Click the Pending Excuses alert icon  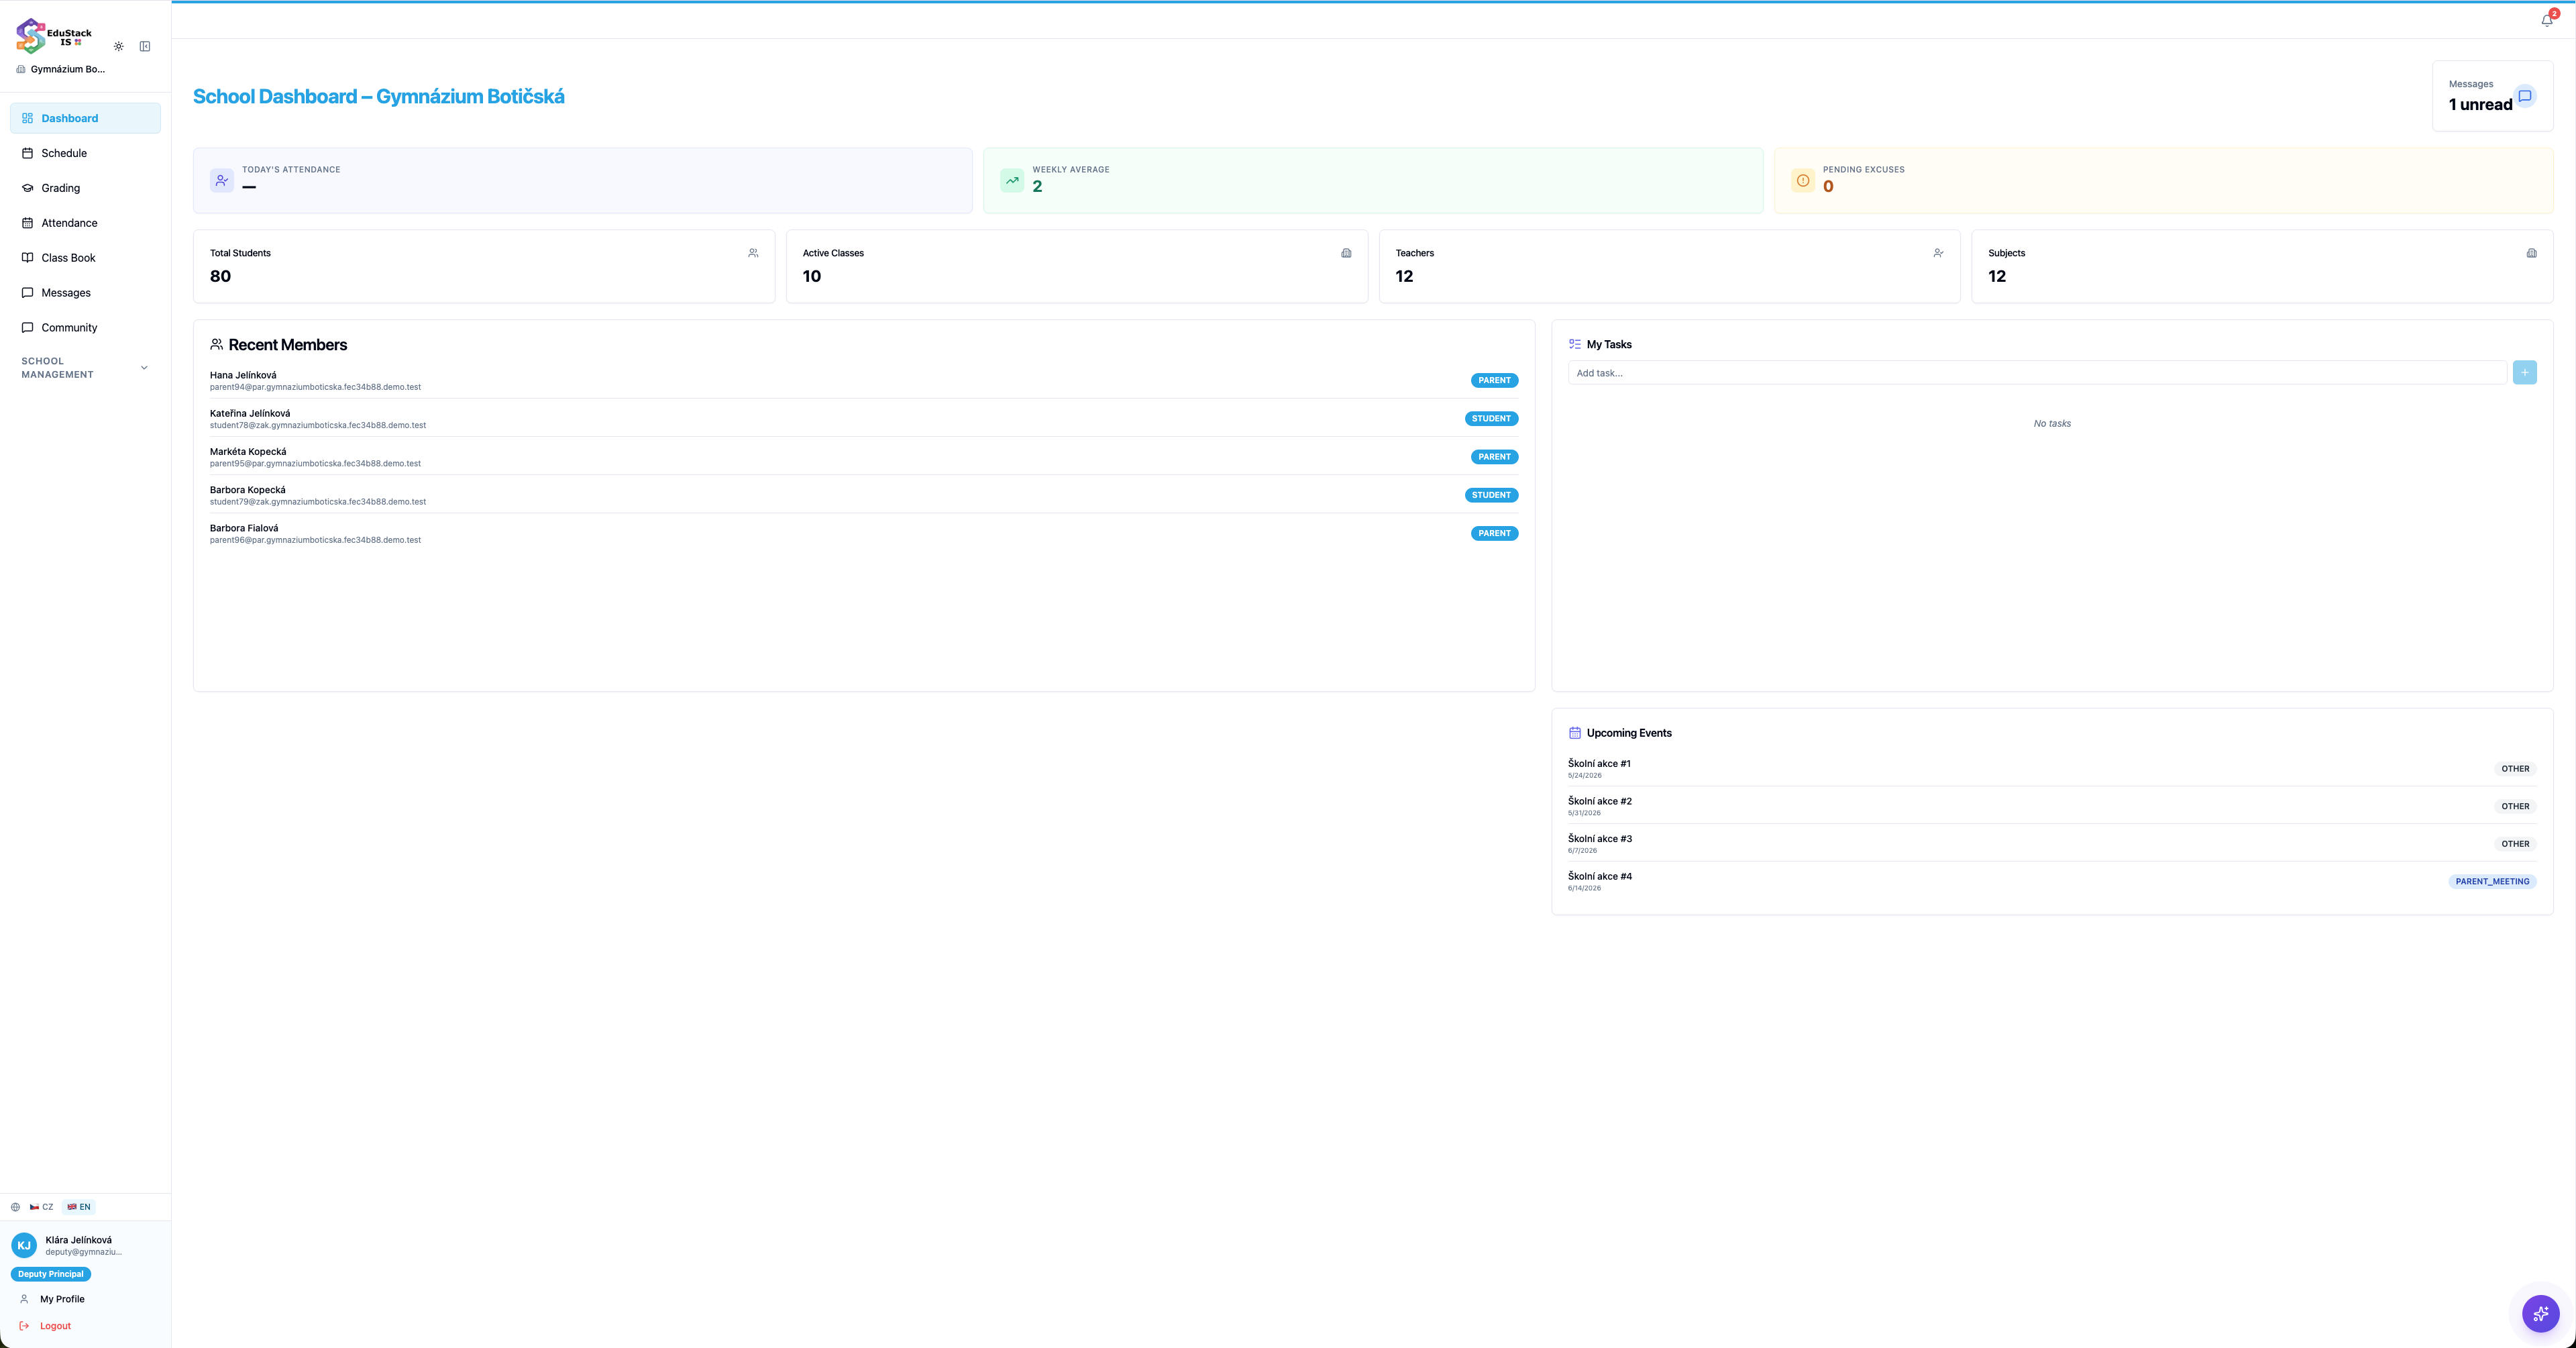pyautogui.click(x=1803, y=181)
